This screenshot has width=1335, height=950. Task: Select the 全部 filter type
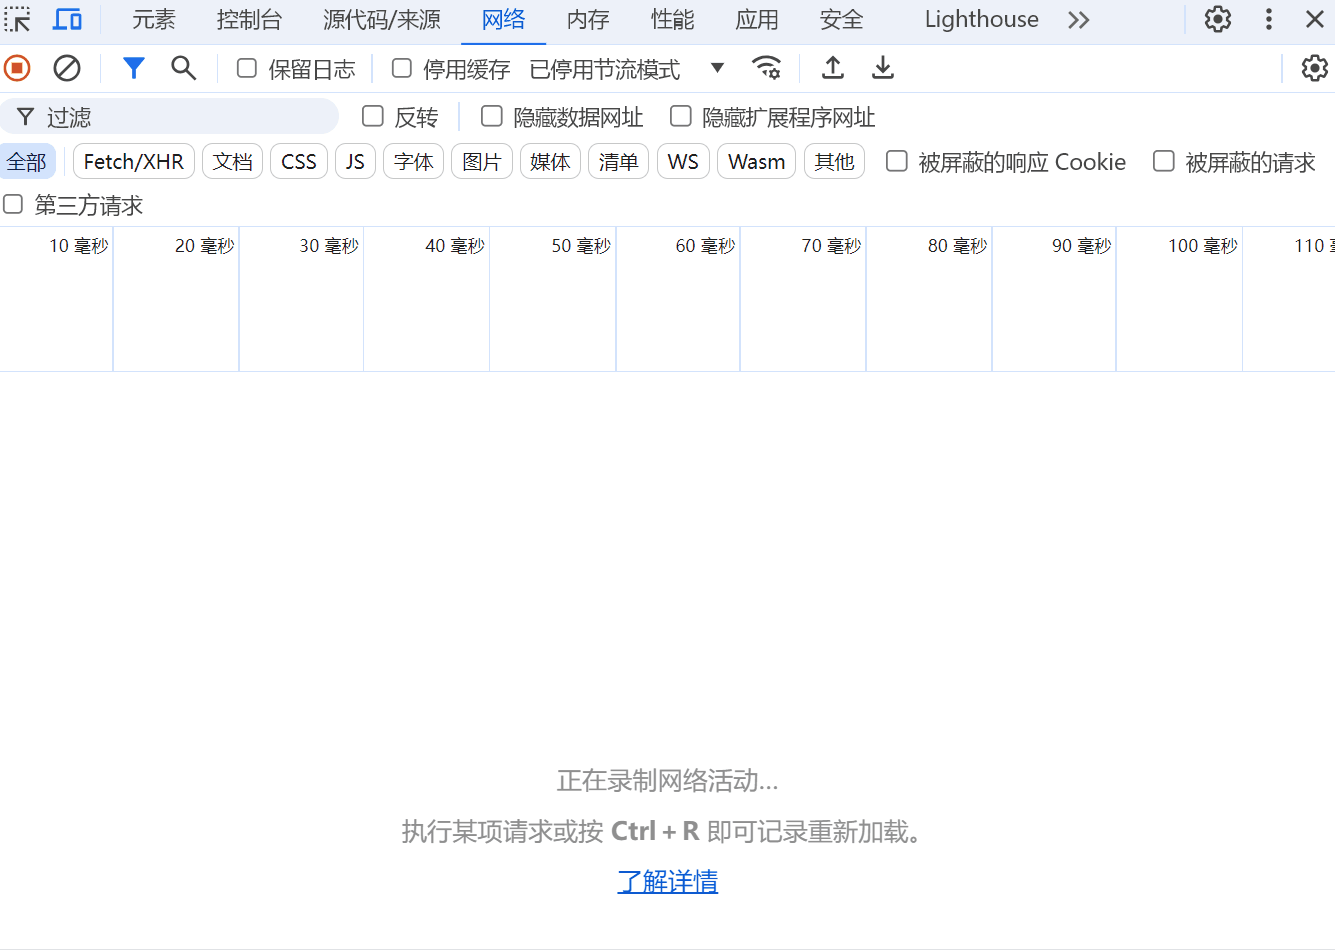[27, 161]
